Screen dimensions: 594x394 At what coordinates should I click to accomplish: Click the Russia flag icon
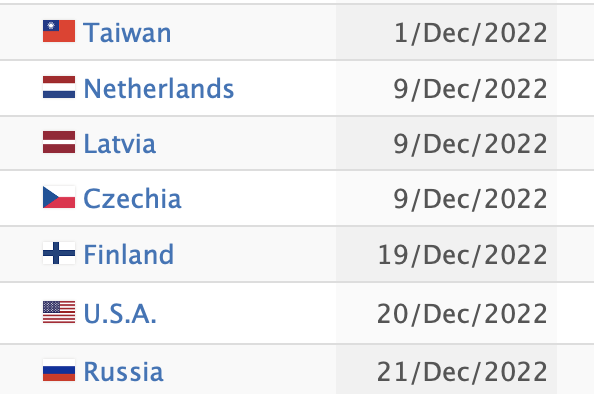(x=59, y=370)
